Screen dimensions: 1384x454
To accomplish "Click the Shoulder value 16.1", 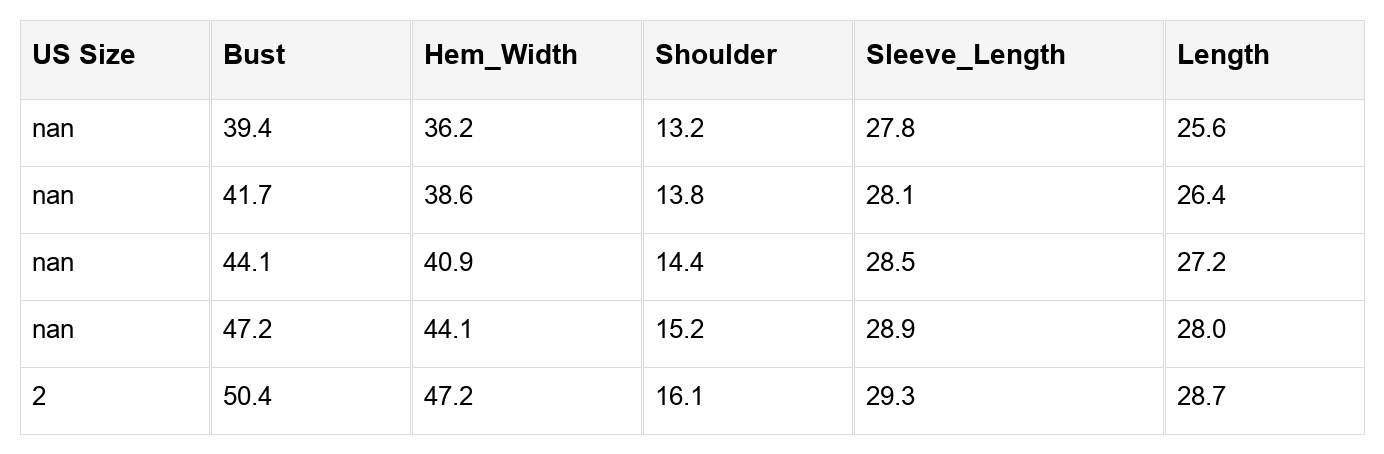I will coord(680,397).
